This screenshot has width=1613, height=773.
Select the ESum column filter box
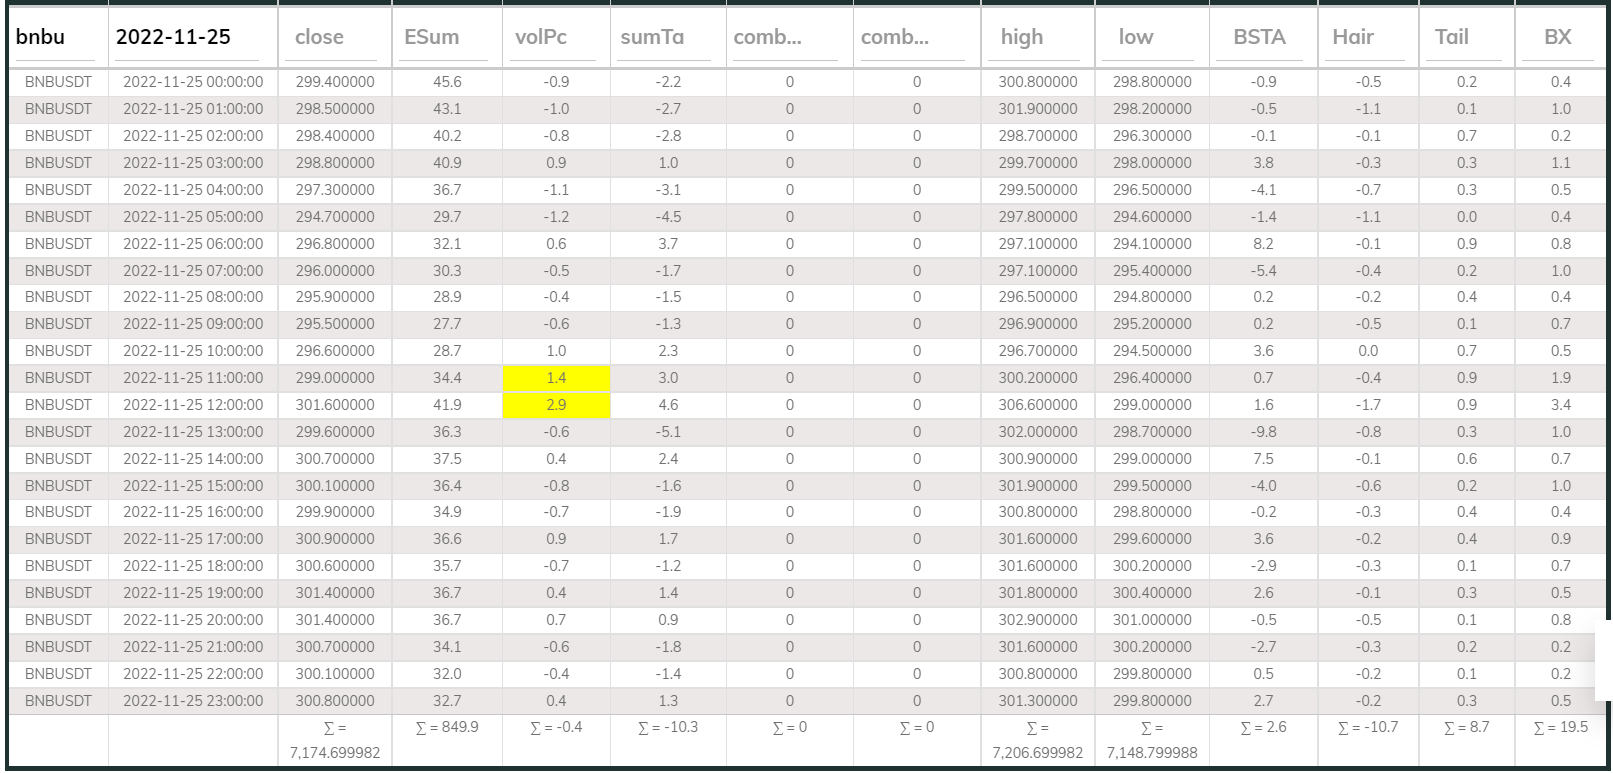coord(446,38)
